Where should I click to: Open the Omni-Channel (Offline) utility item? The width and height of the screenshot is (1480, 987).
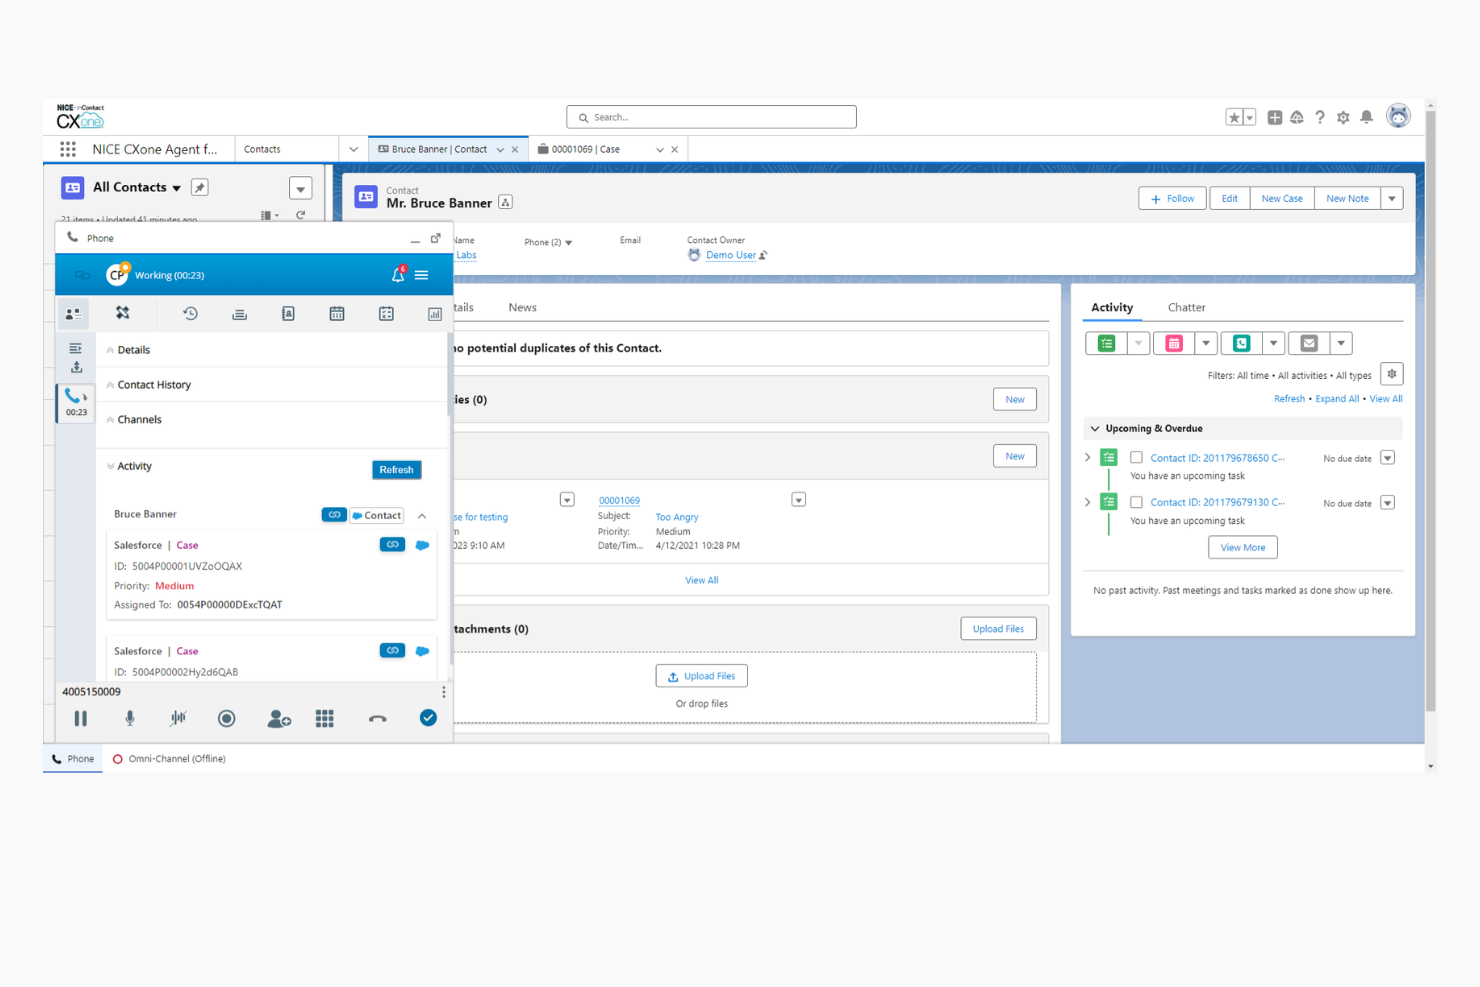point(169,759)
